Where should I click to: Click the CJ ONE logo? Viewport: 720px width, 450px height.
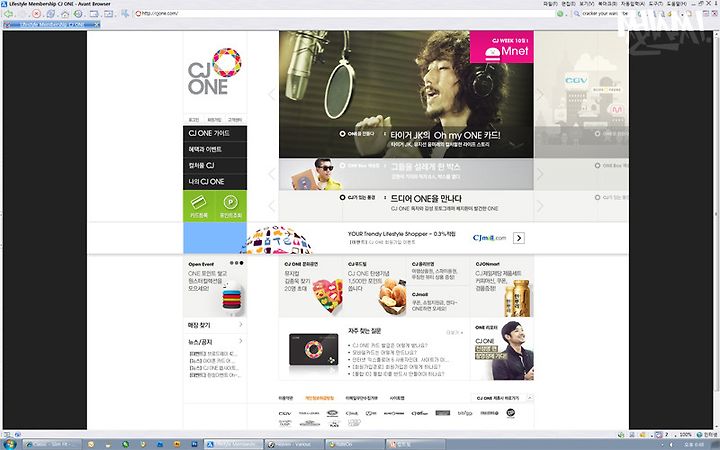(x=214, y=71)
